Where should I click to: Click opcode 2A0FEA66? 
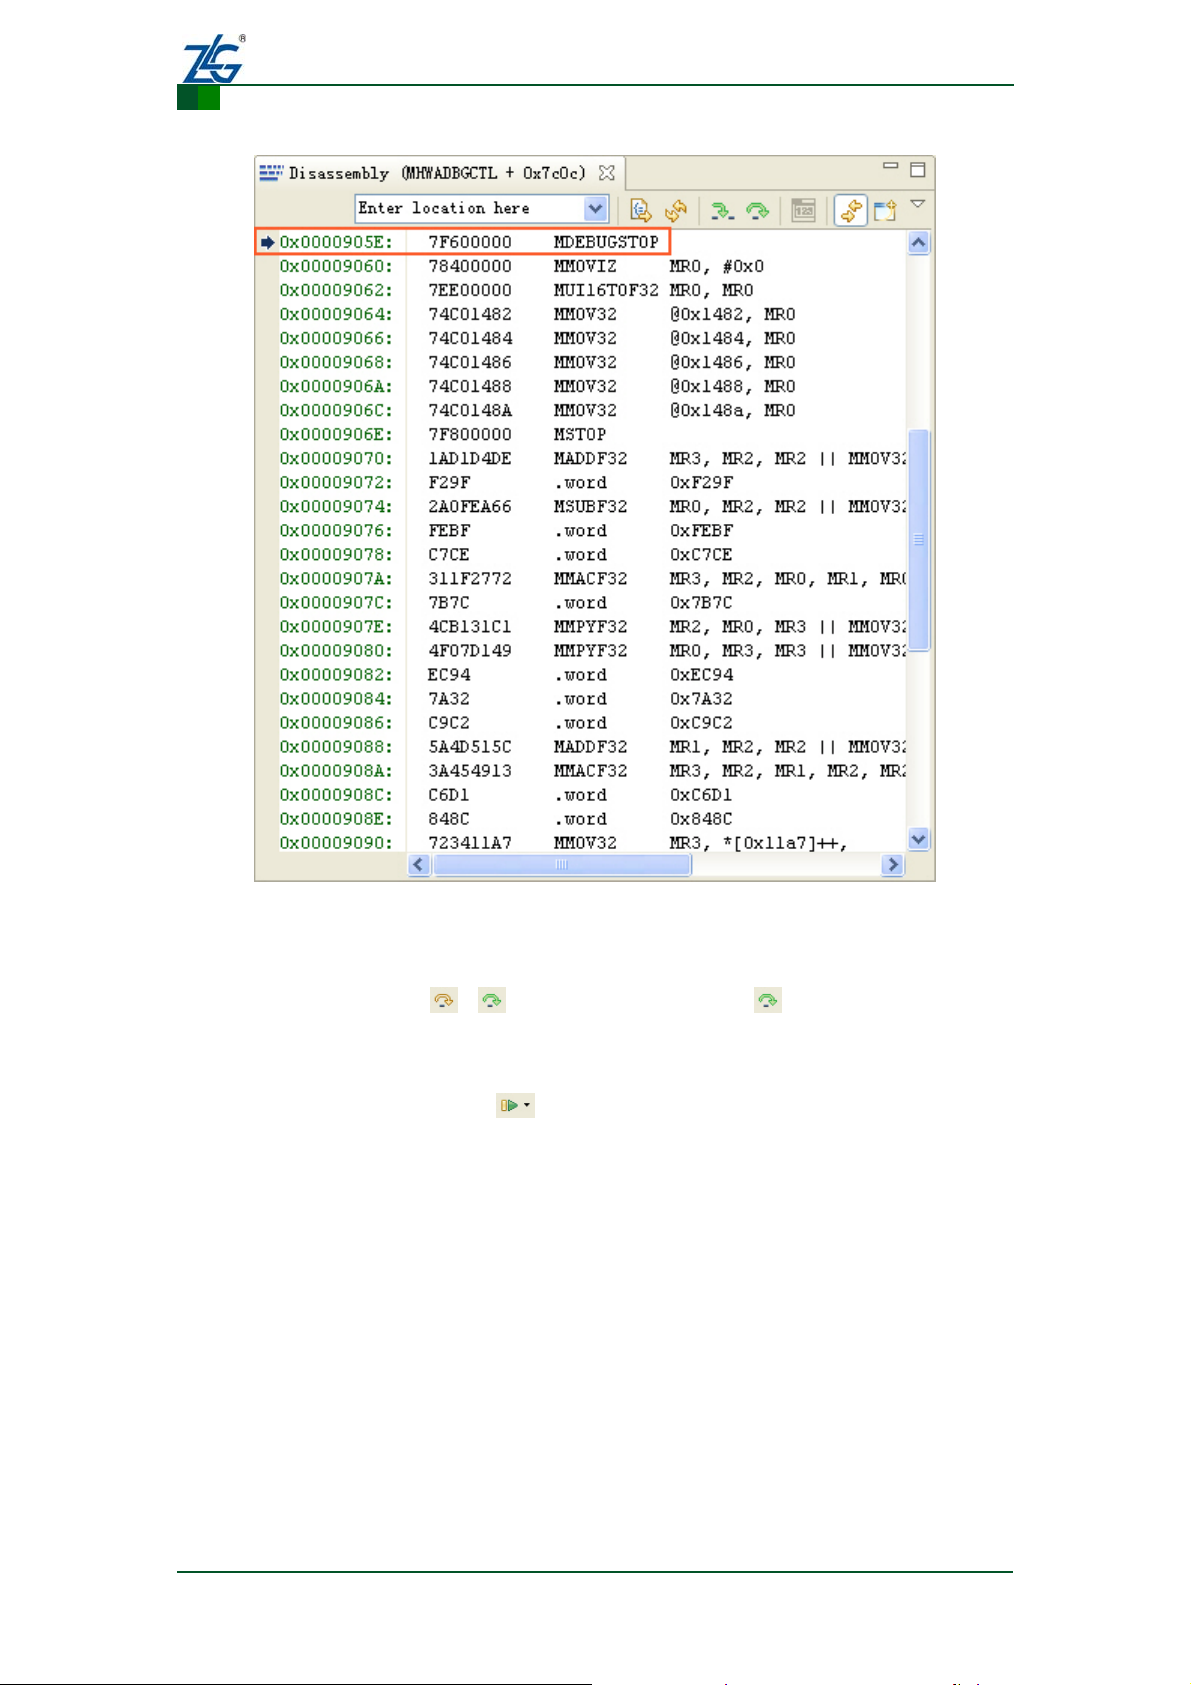470,506
